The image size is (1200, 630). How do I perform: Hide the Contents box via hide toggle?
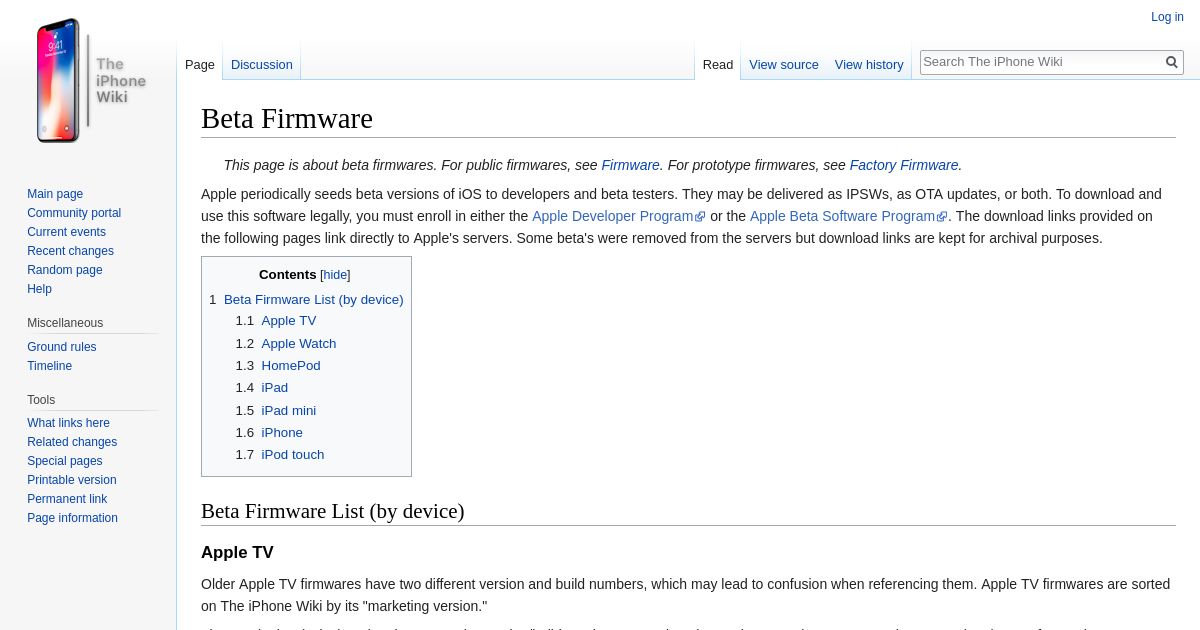[335, 275]
